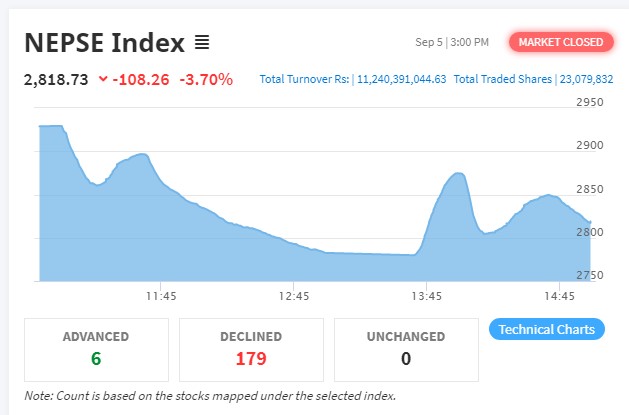Open Technical Charts
Viewport: 629px width, 415px height.
click(x=547, y=329)
